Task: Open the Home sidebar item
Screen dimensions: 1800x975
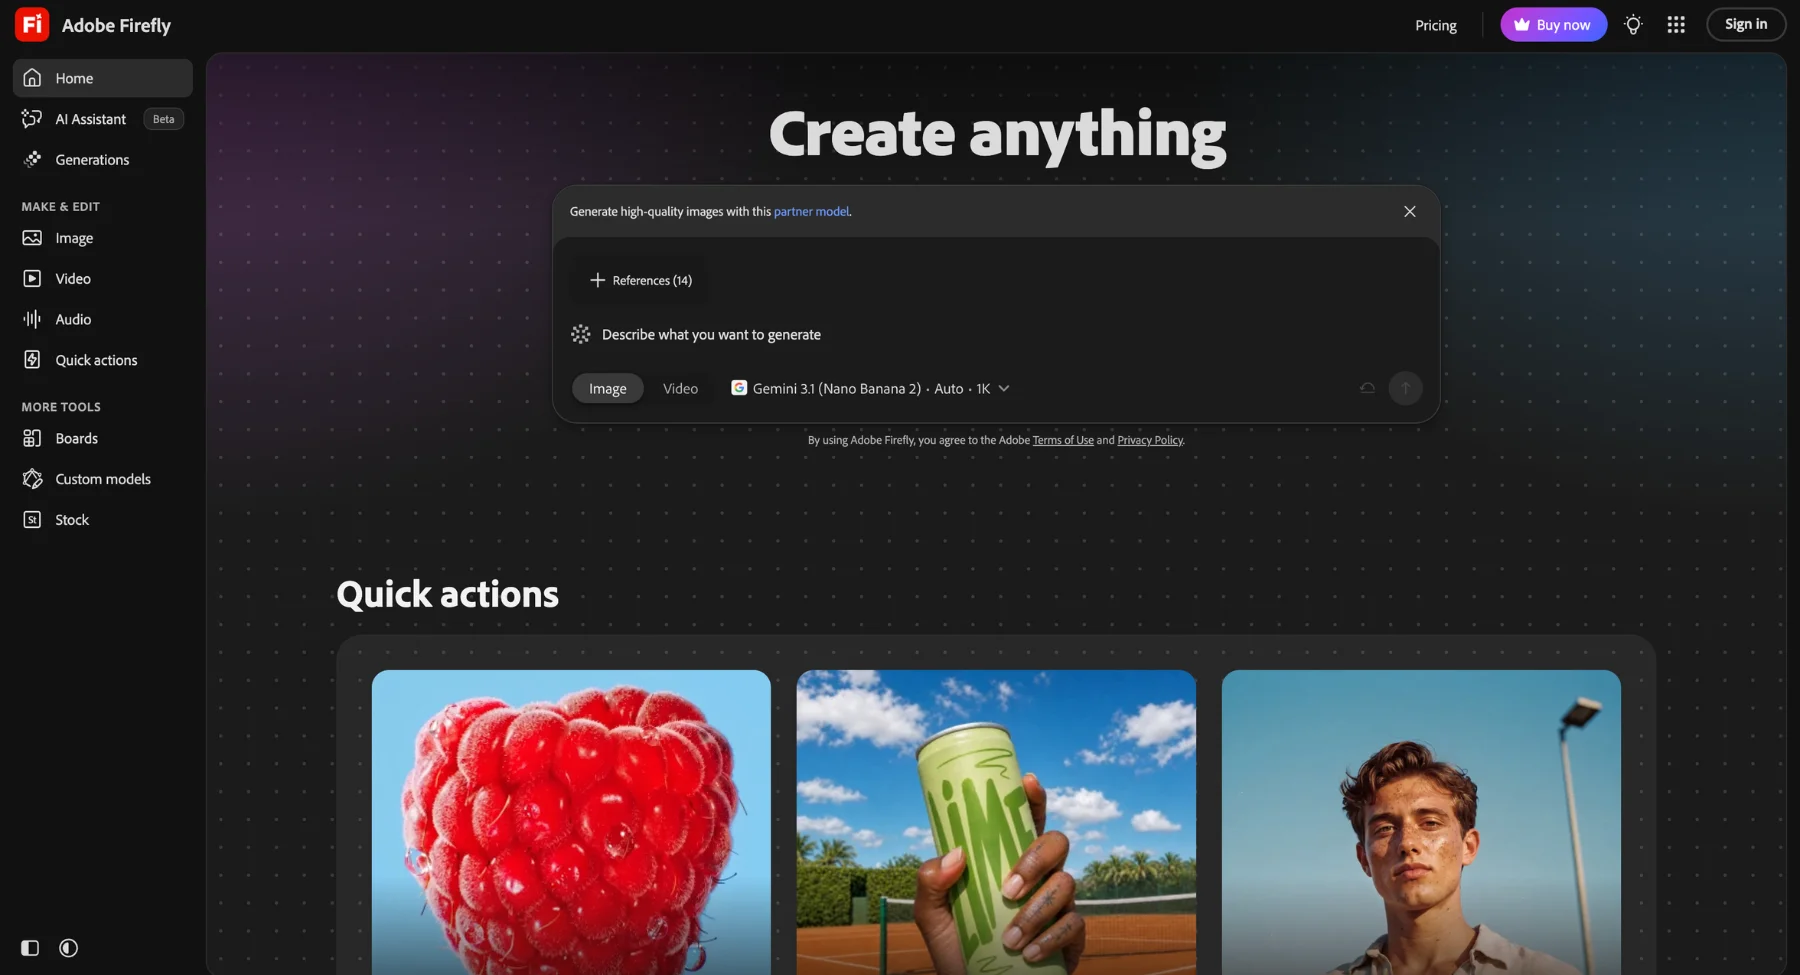Action: click(x=103, y=78)
